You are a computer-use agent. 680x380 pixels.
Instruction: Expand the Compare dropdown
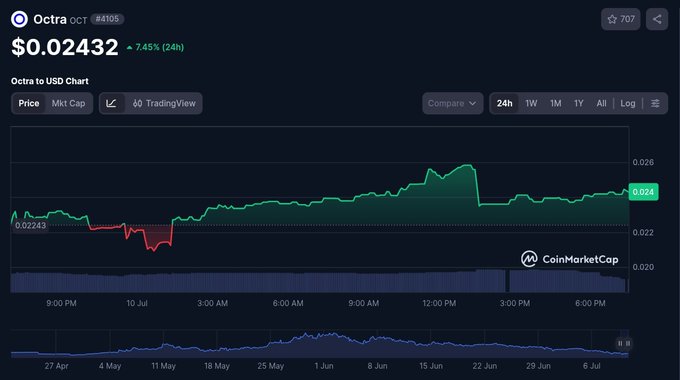click(452, 103)
